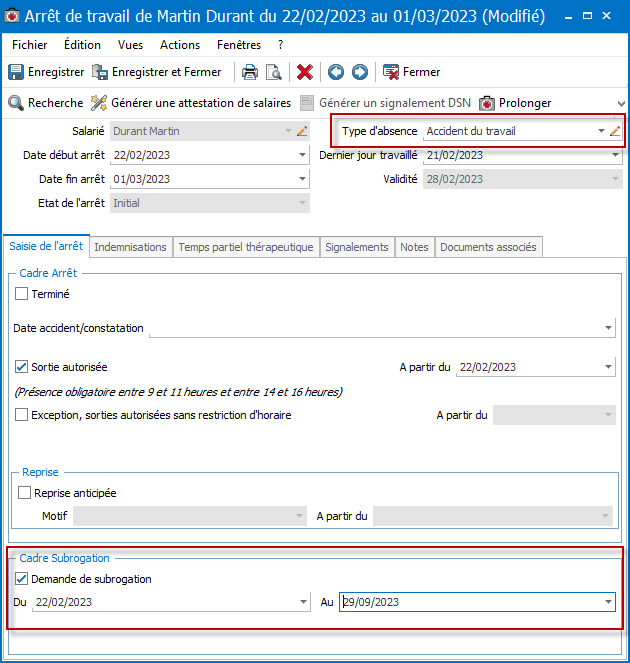Open the Édition menu
The image size is (630, 663).
click(x=82, y=45)
